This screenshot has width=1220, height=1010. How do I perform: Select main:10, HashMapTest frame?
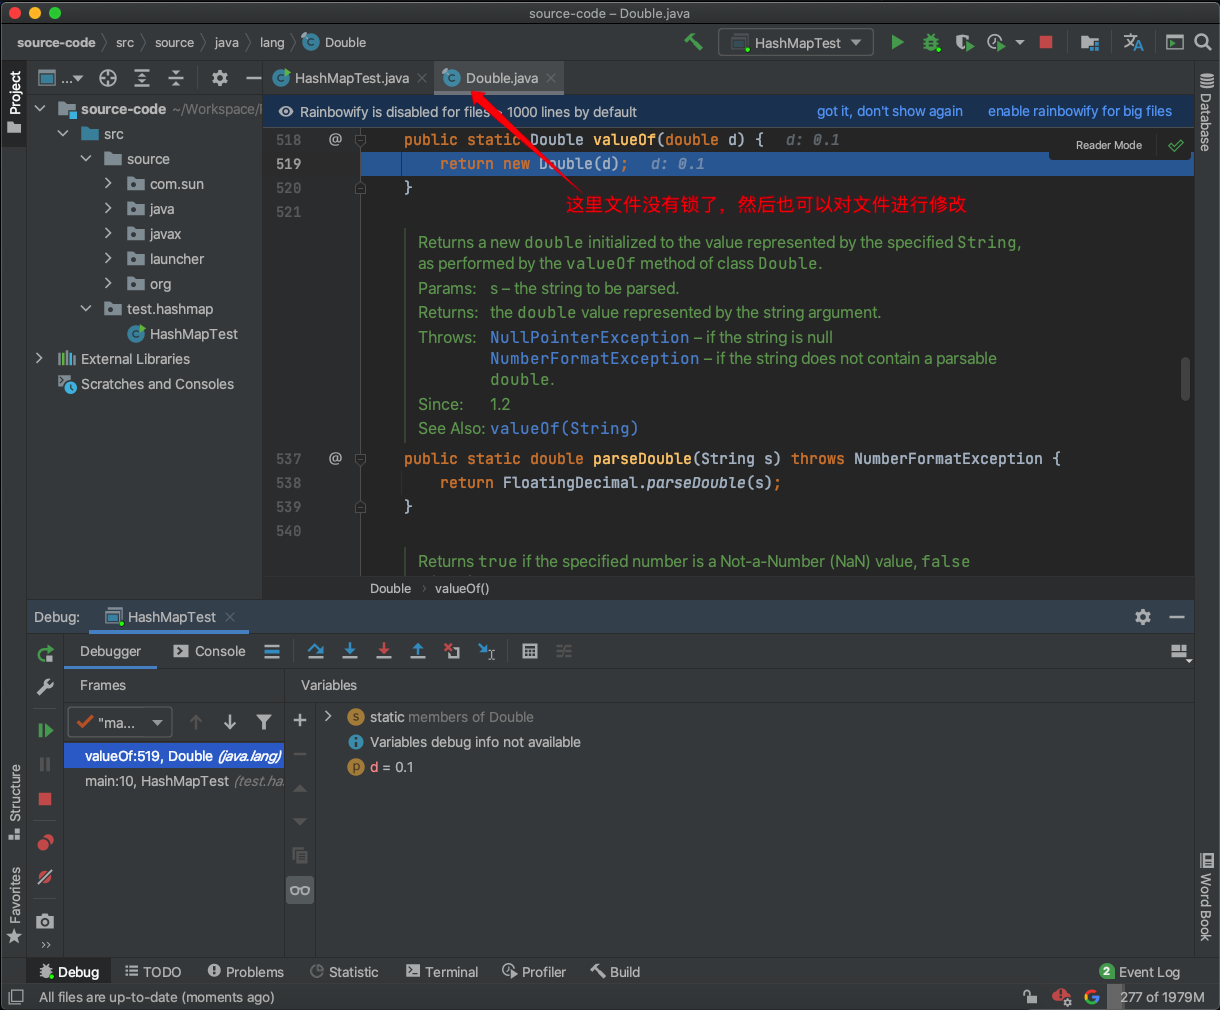[175, 781]
